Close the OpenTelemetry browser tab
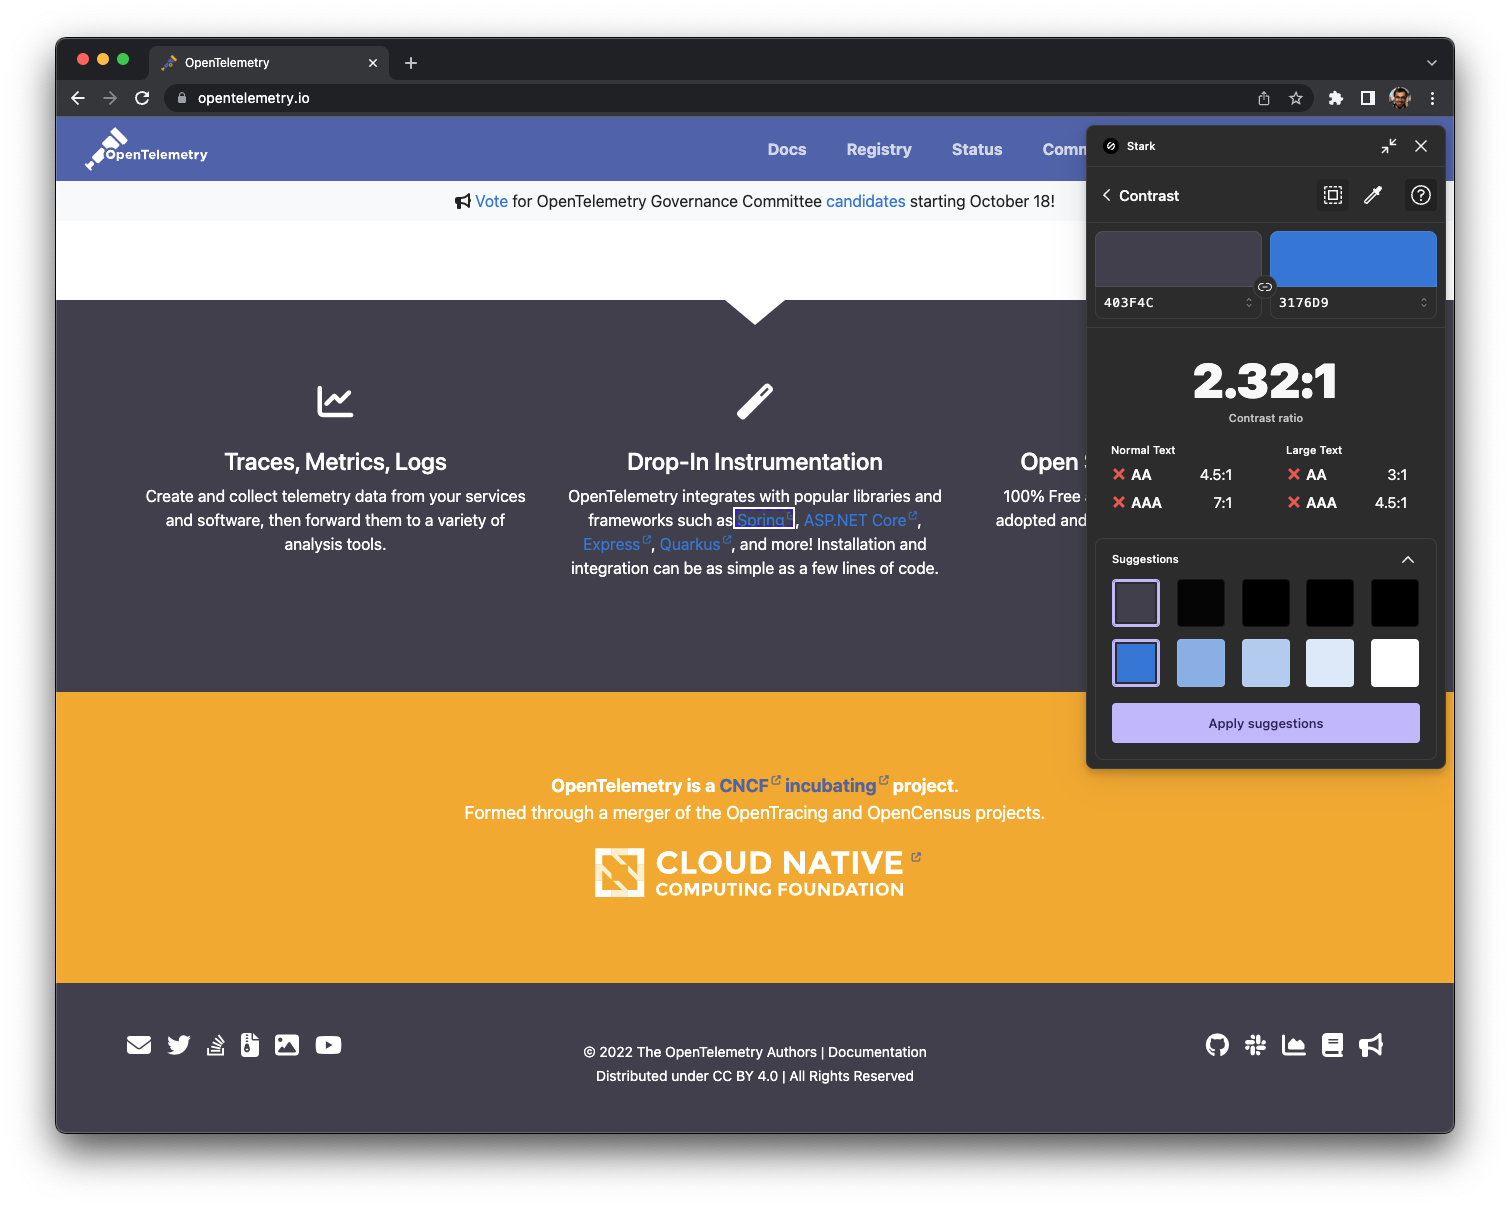The height and width of the screenshot is (1207, 1510). pos(373,63)
